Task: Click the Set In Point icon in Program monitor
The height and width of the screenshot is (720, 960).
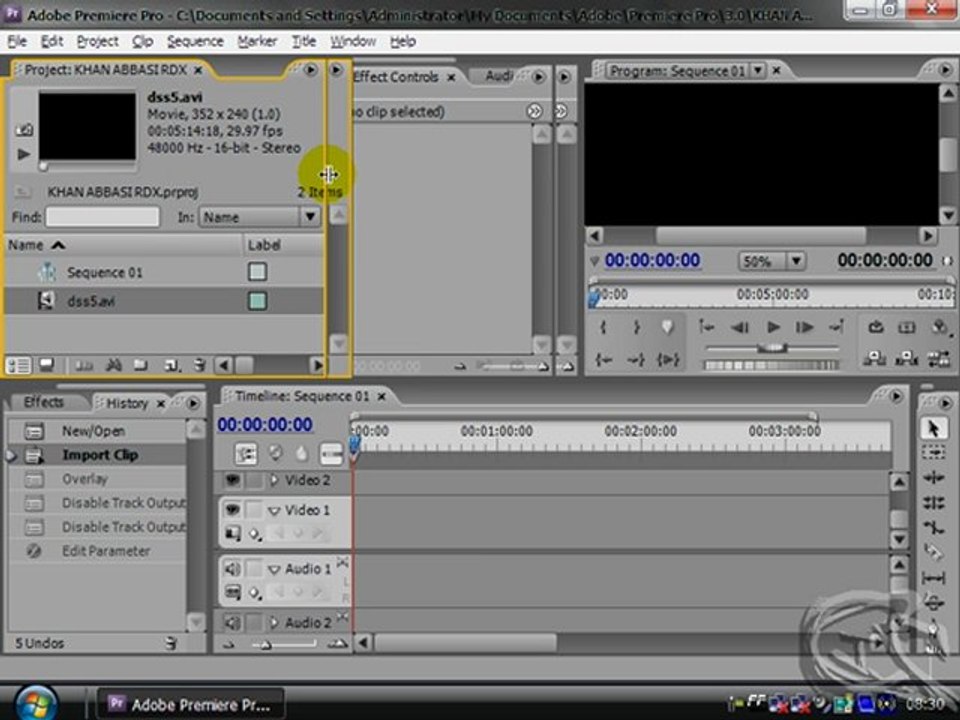Action: (x=604, y=328)
